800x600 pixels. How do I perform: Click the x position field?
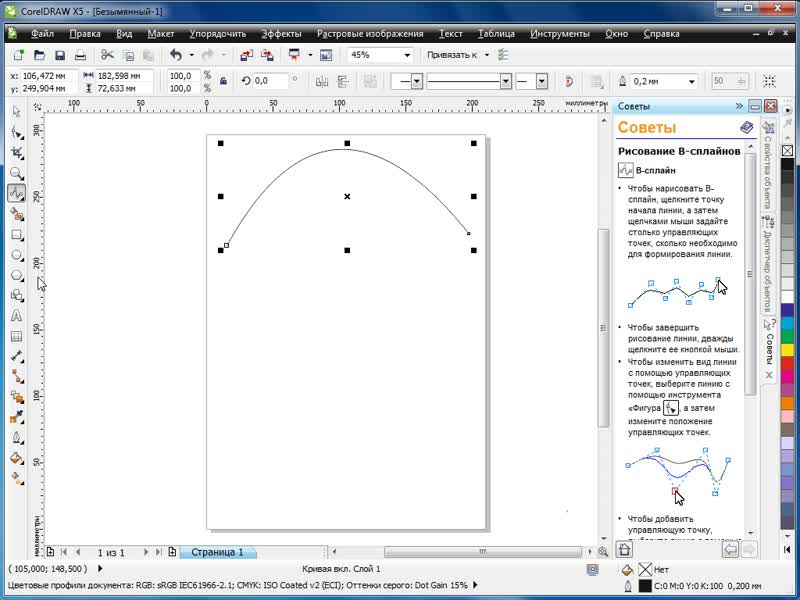(48, 76)
